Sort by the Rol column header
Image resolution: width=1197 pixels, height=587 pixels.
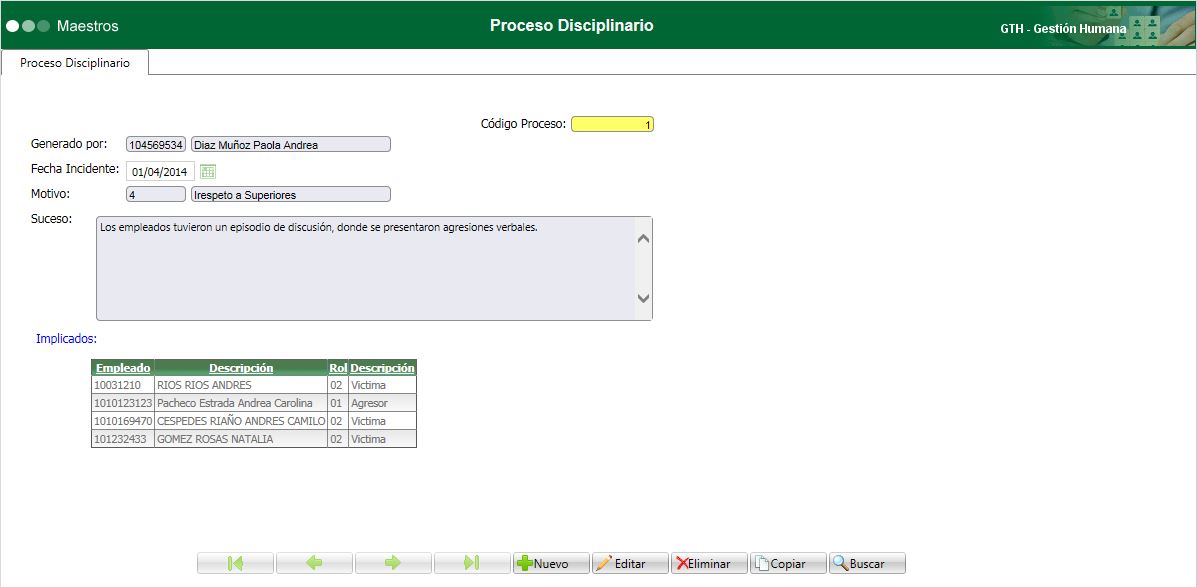338,368
